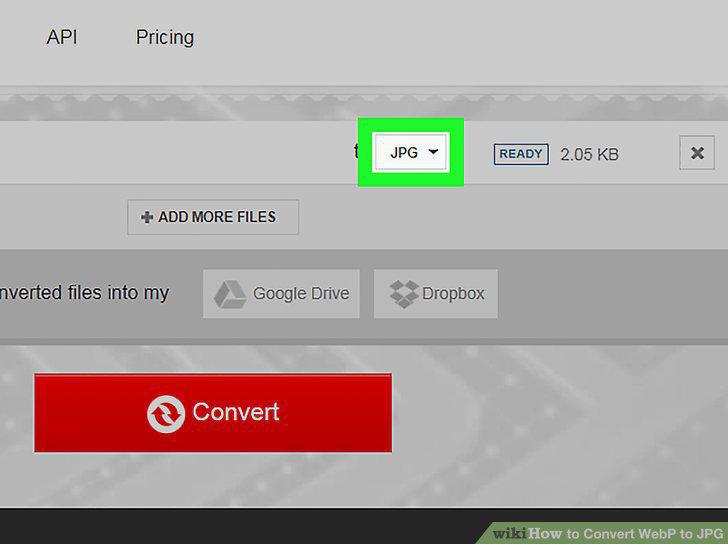Screen dimensions: 728x544
Task: Click the red Convert button
Action: 213,413
